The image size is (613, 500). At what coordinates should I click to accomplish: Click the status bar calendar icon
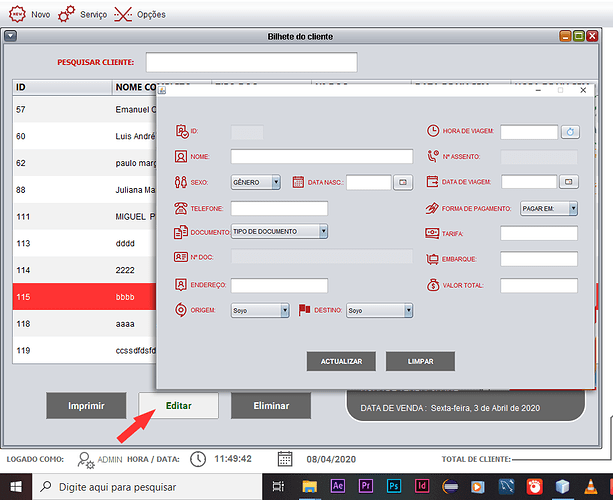point(285,459)
